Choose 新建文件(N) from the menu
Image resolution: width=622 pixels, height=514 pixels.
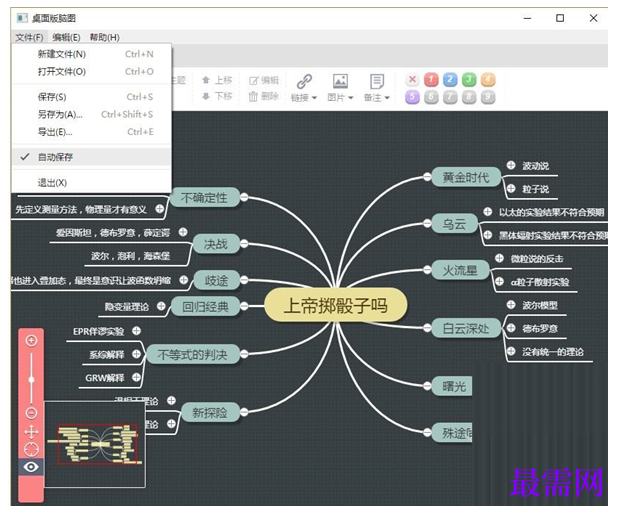point(92,54)
